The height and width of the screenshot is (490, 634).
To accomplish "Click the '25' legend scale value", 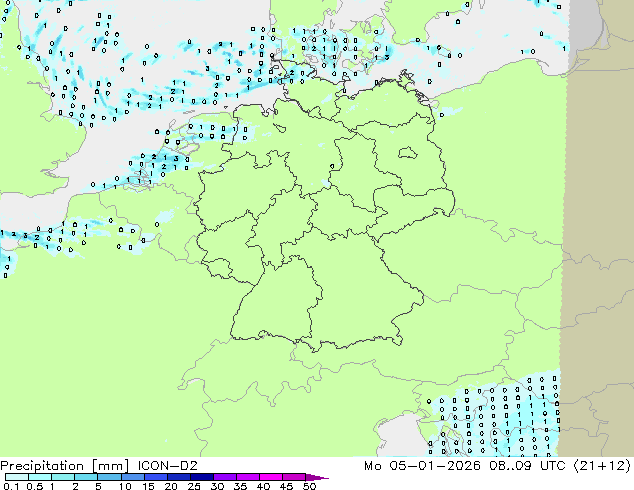I will (x=194, y=486).
